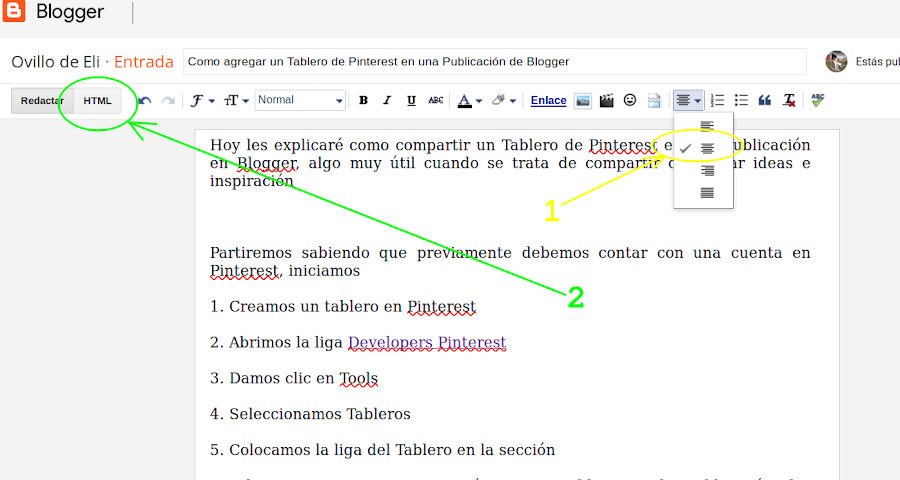Run the spell check tool
Screen dimensions: 900x480
point(817,100)
